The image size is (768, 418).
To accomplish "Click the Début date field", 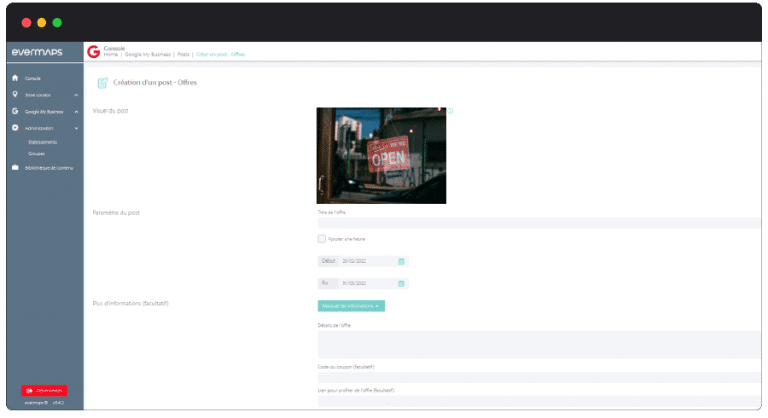I will [x=363, y=261].
